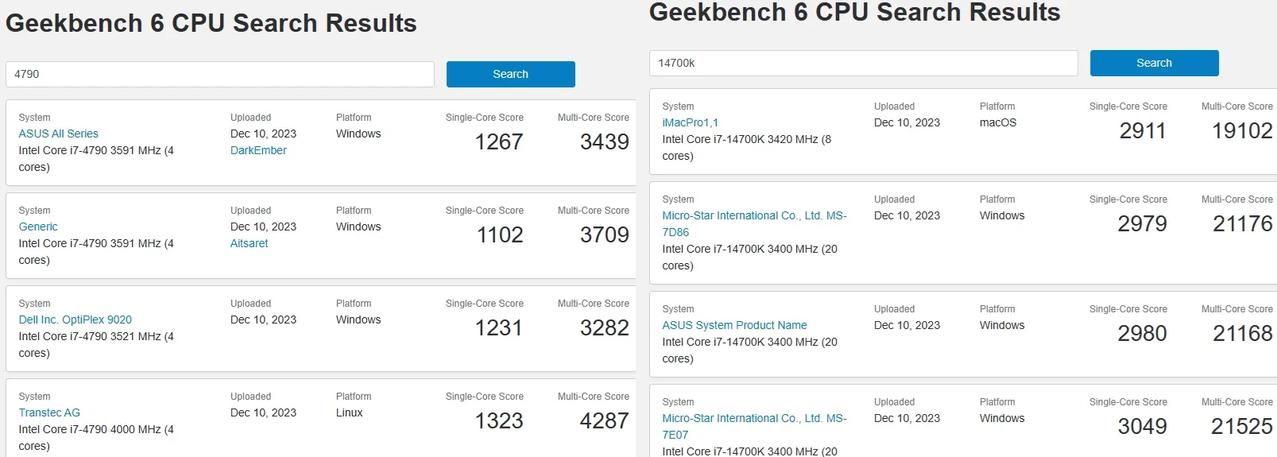1277x457 pixels.
Task: Click the Search button beside 14700k field
Action: (1154, 63)
